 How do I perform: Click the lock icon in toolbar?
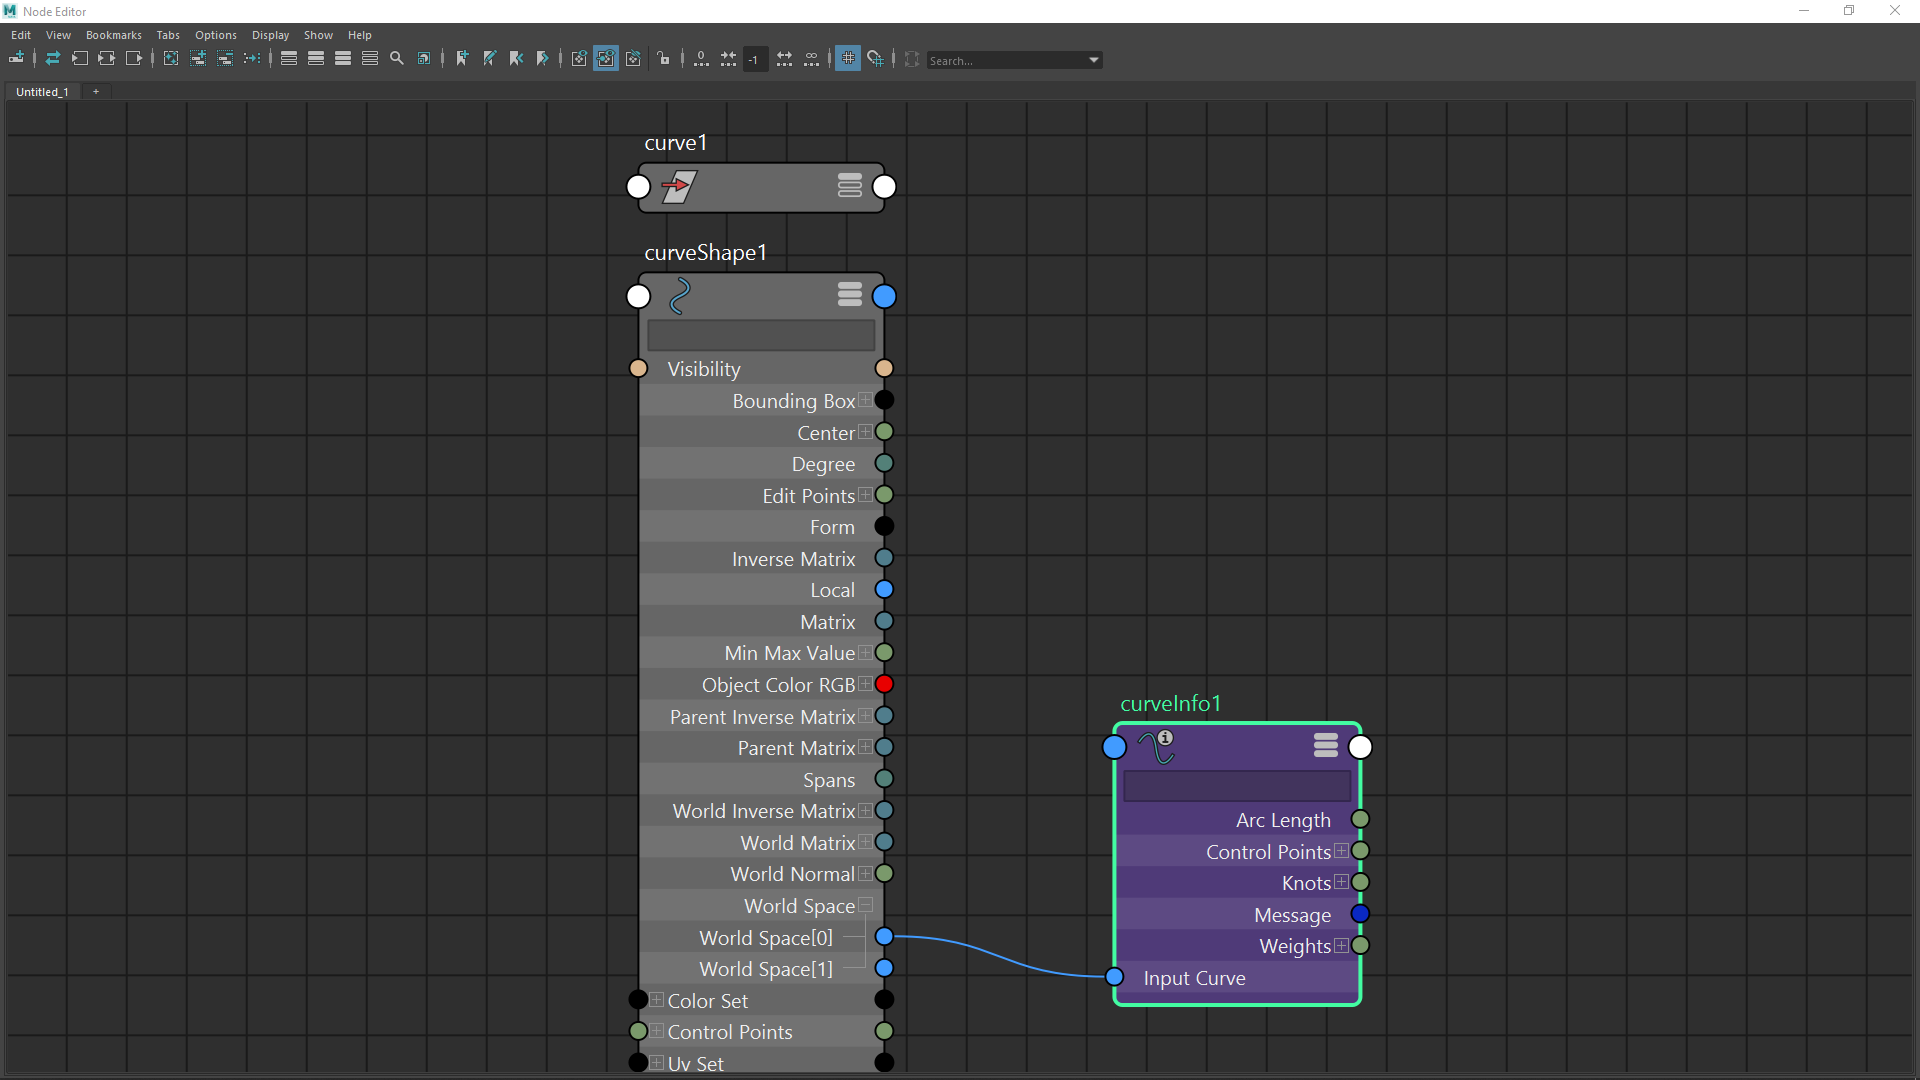[x=664, y=59]
